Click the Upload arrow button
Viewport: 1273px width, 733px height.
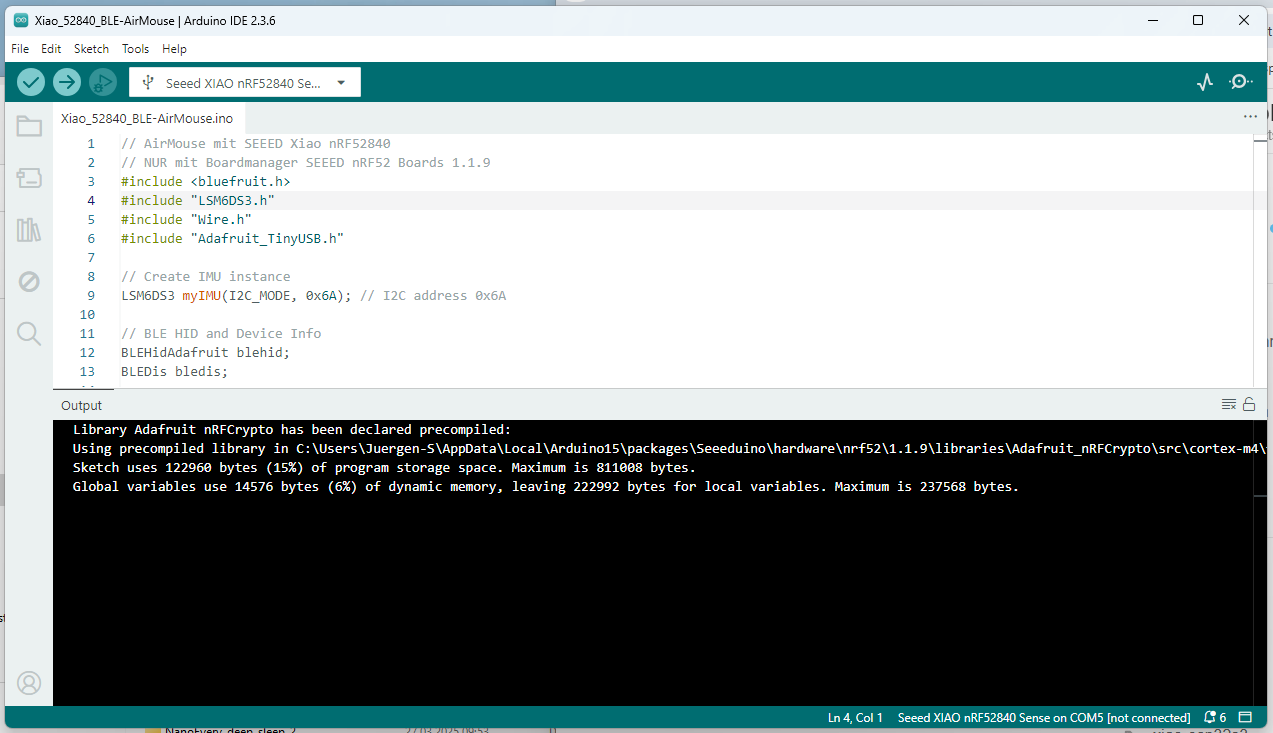(67, 82)
